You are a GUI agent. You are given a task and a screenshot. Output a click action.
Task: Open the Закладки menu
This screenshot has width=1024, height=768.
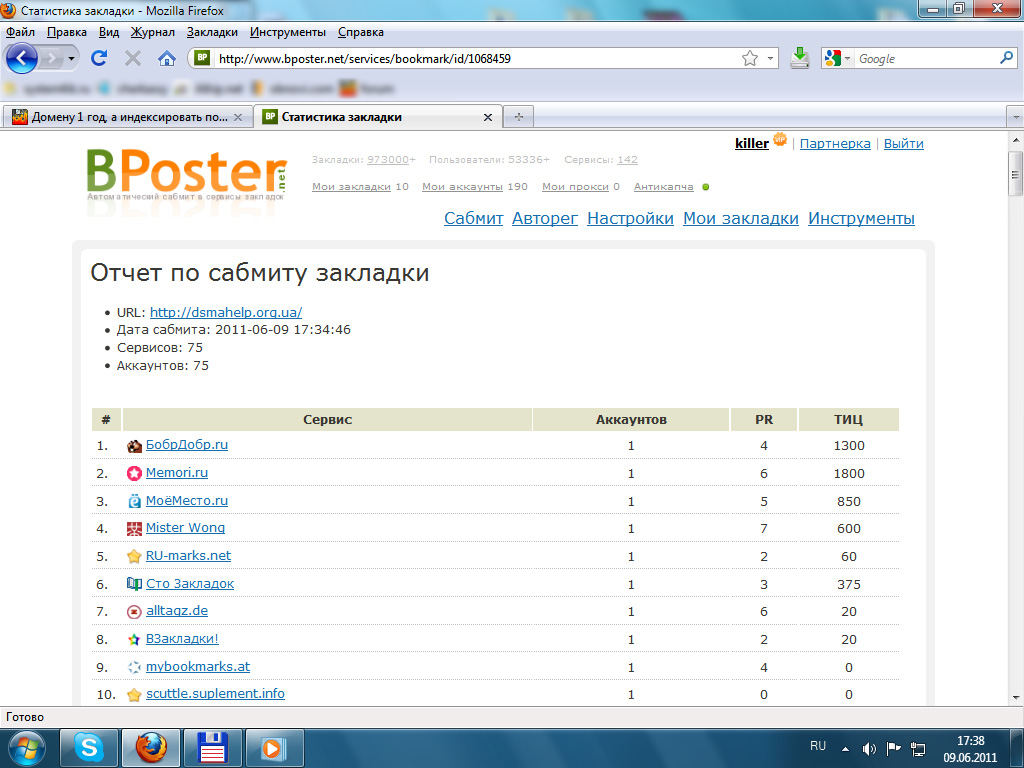[212, 32]
